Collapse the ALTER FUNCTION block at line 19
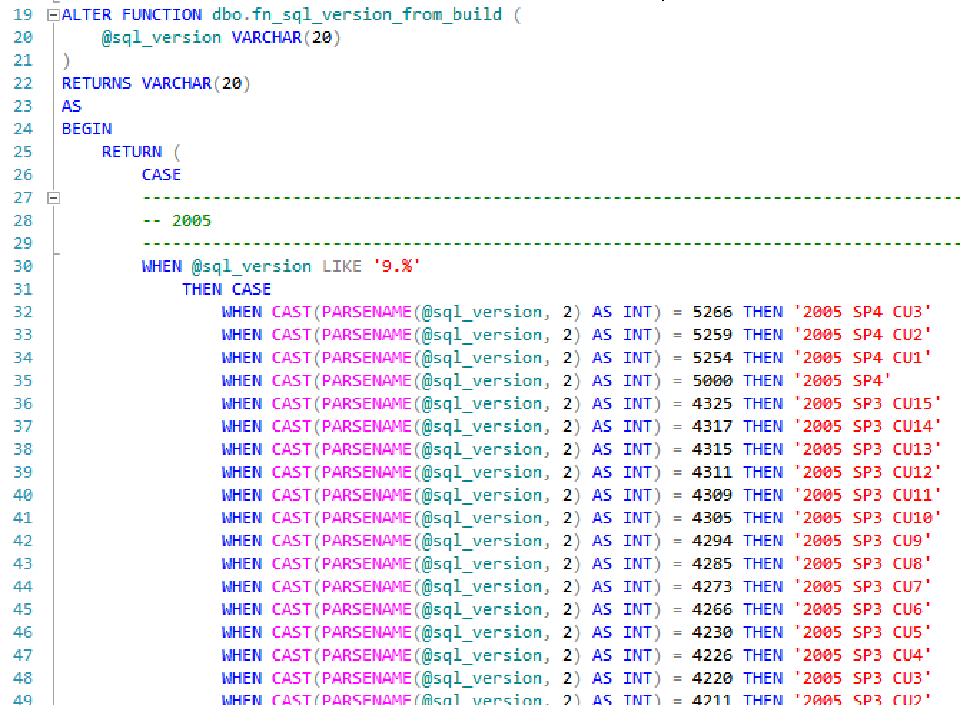960x705 pixels. click(53, 15)
